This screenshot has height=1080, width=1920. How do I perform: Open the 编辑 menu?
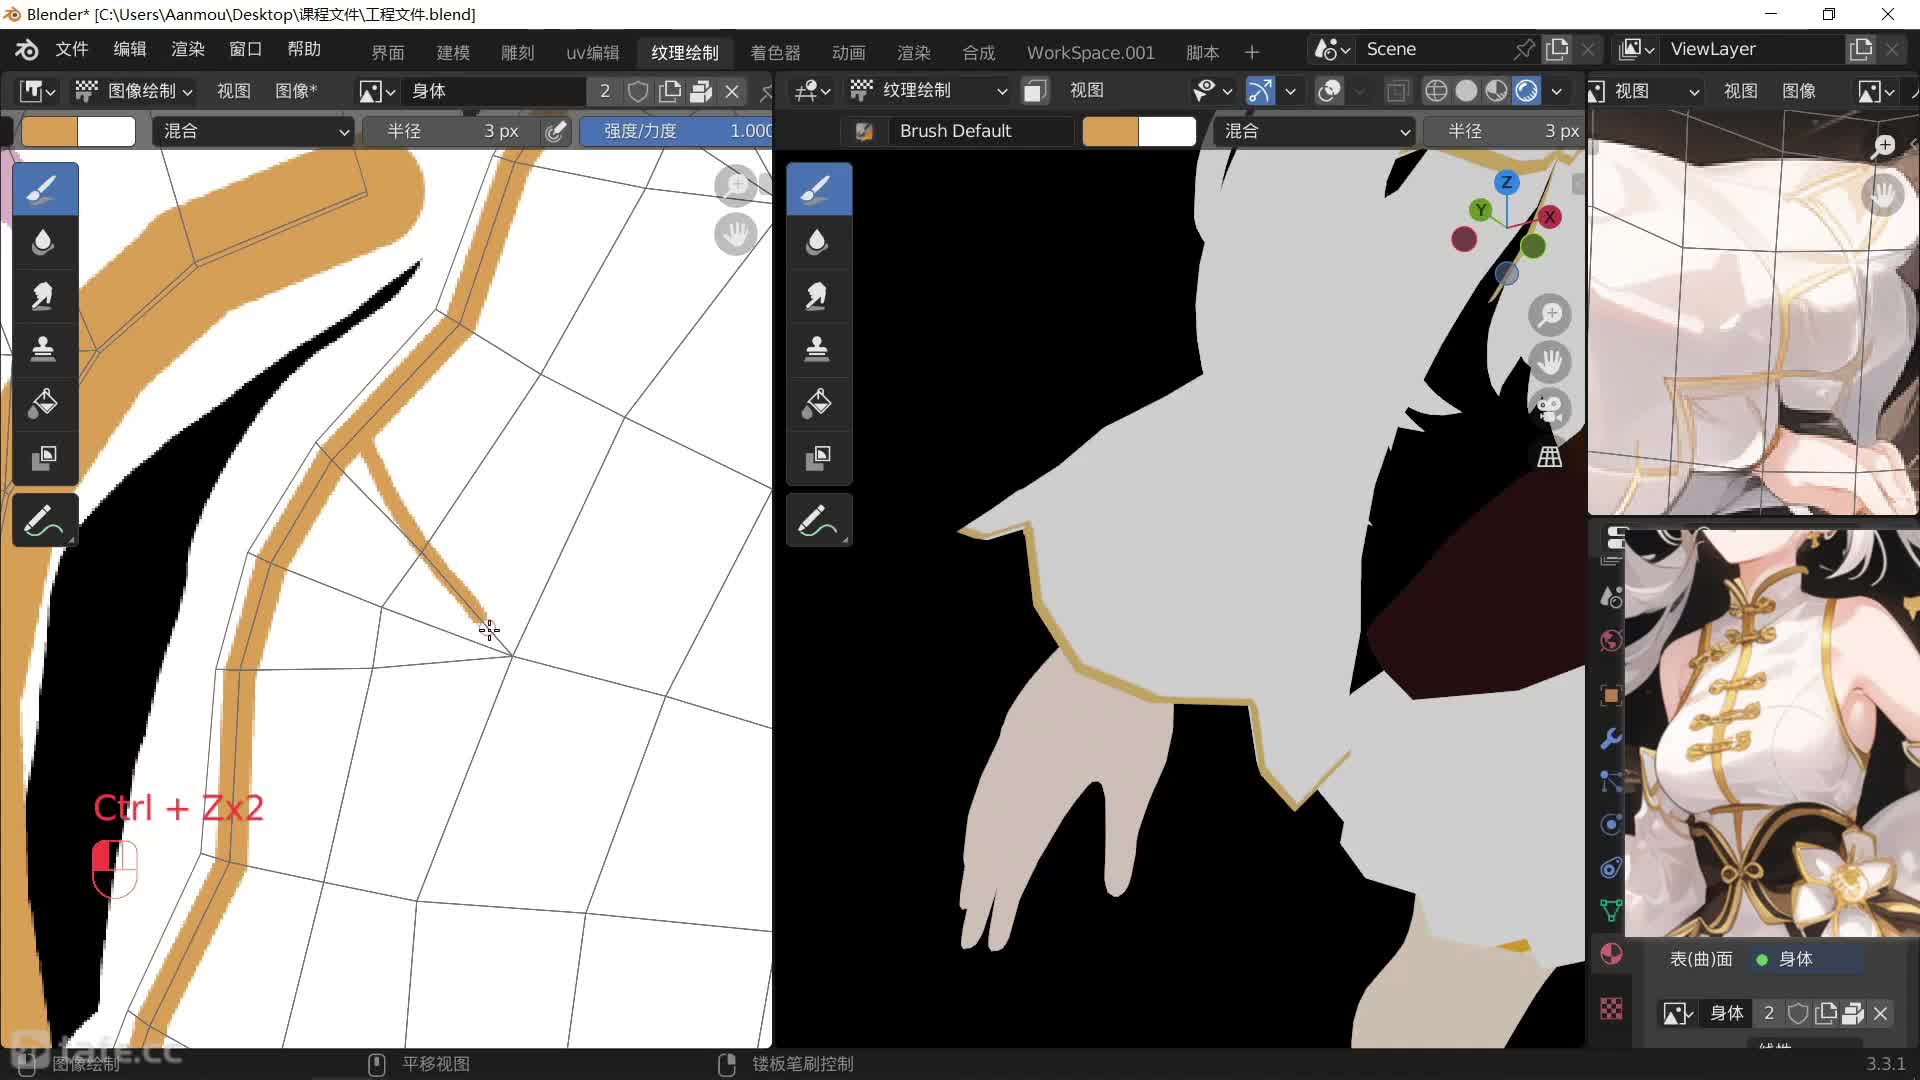pos(130,49)
